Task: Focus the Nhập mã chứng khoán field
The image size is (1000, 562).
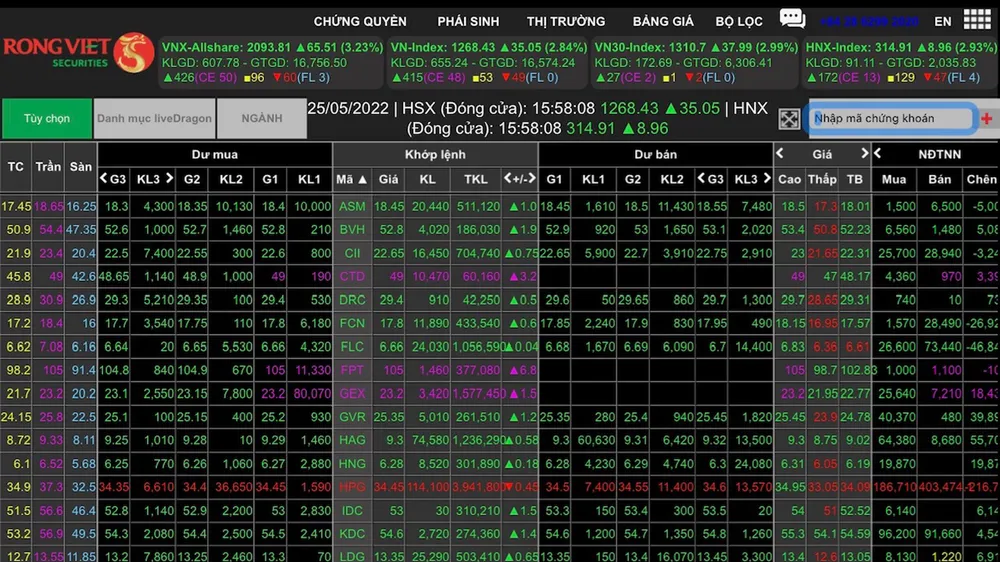Action: point(890,119)
